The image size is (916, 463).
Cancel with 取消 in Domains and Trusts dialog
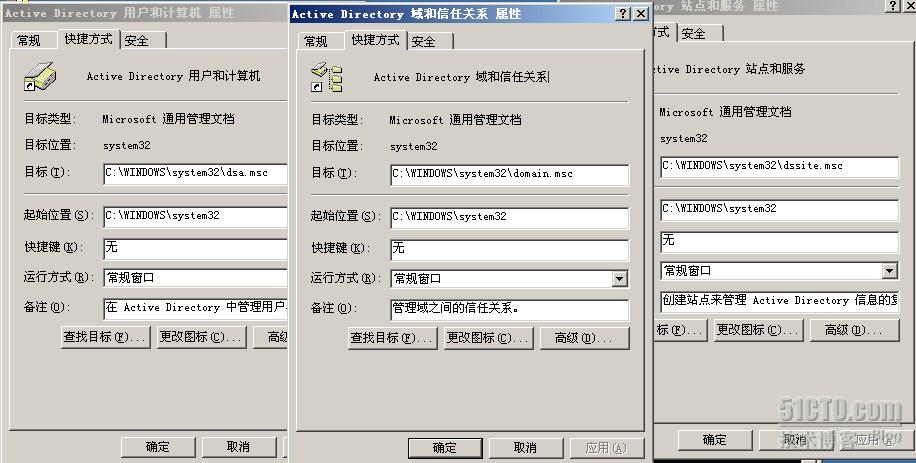(526, 448)
